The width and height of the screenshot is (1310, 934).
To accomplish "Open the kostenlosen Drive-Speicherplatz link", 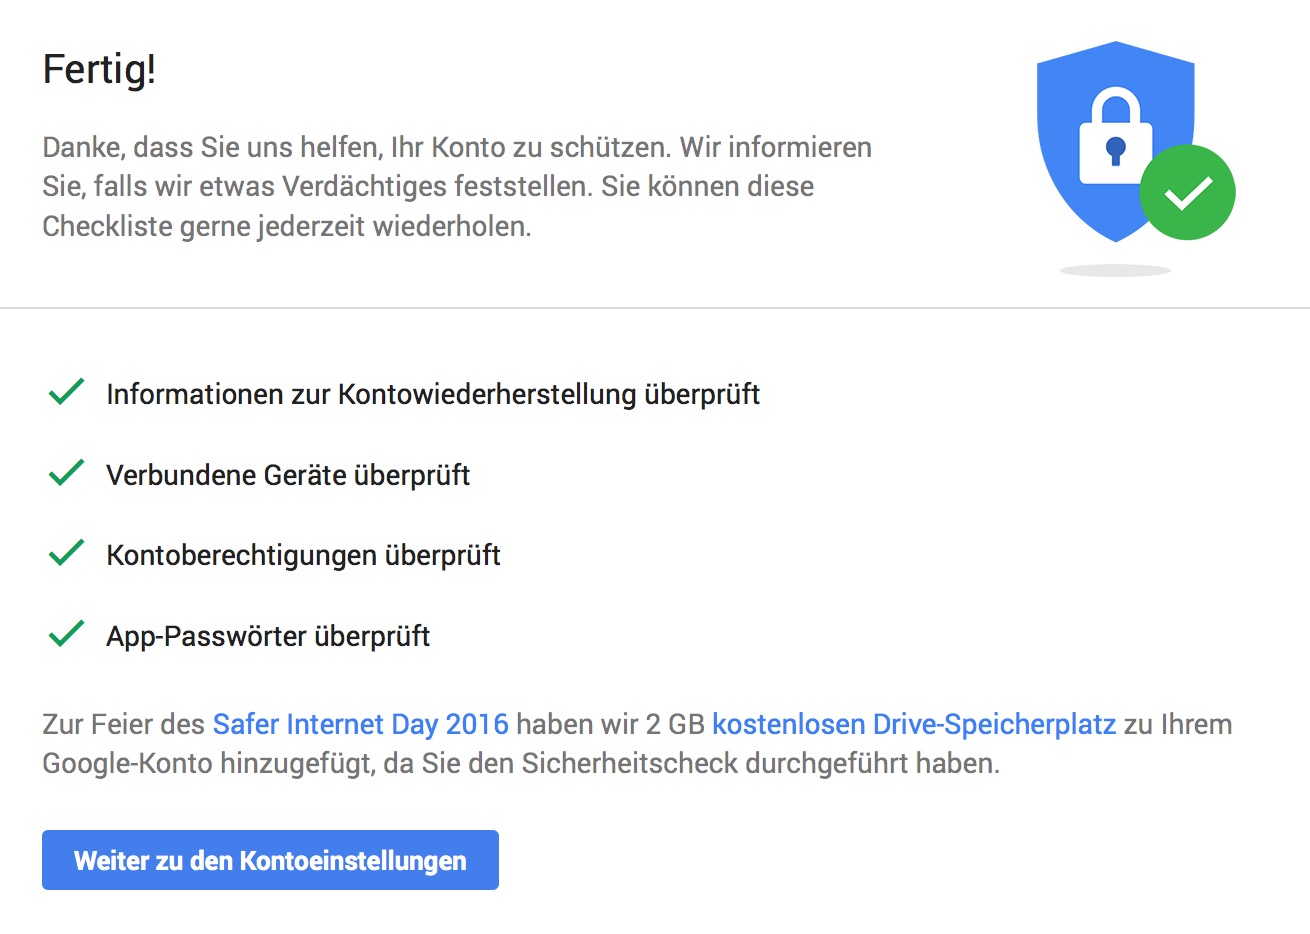I will pos(914,724).
